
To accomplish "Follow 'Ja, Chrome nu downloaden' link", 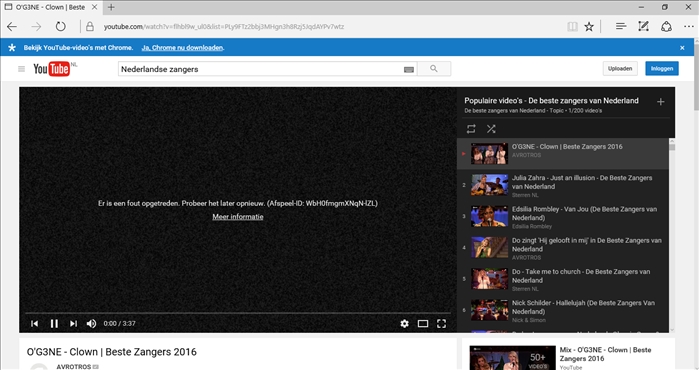I will point(183,48).
